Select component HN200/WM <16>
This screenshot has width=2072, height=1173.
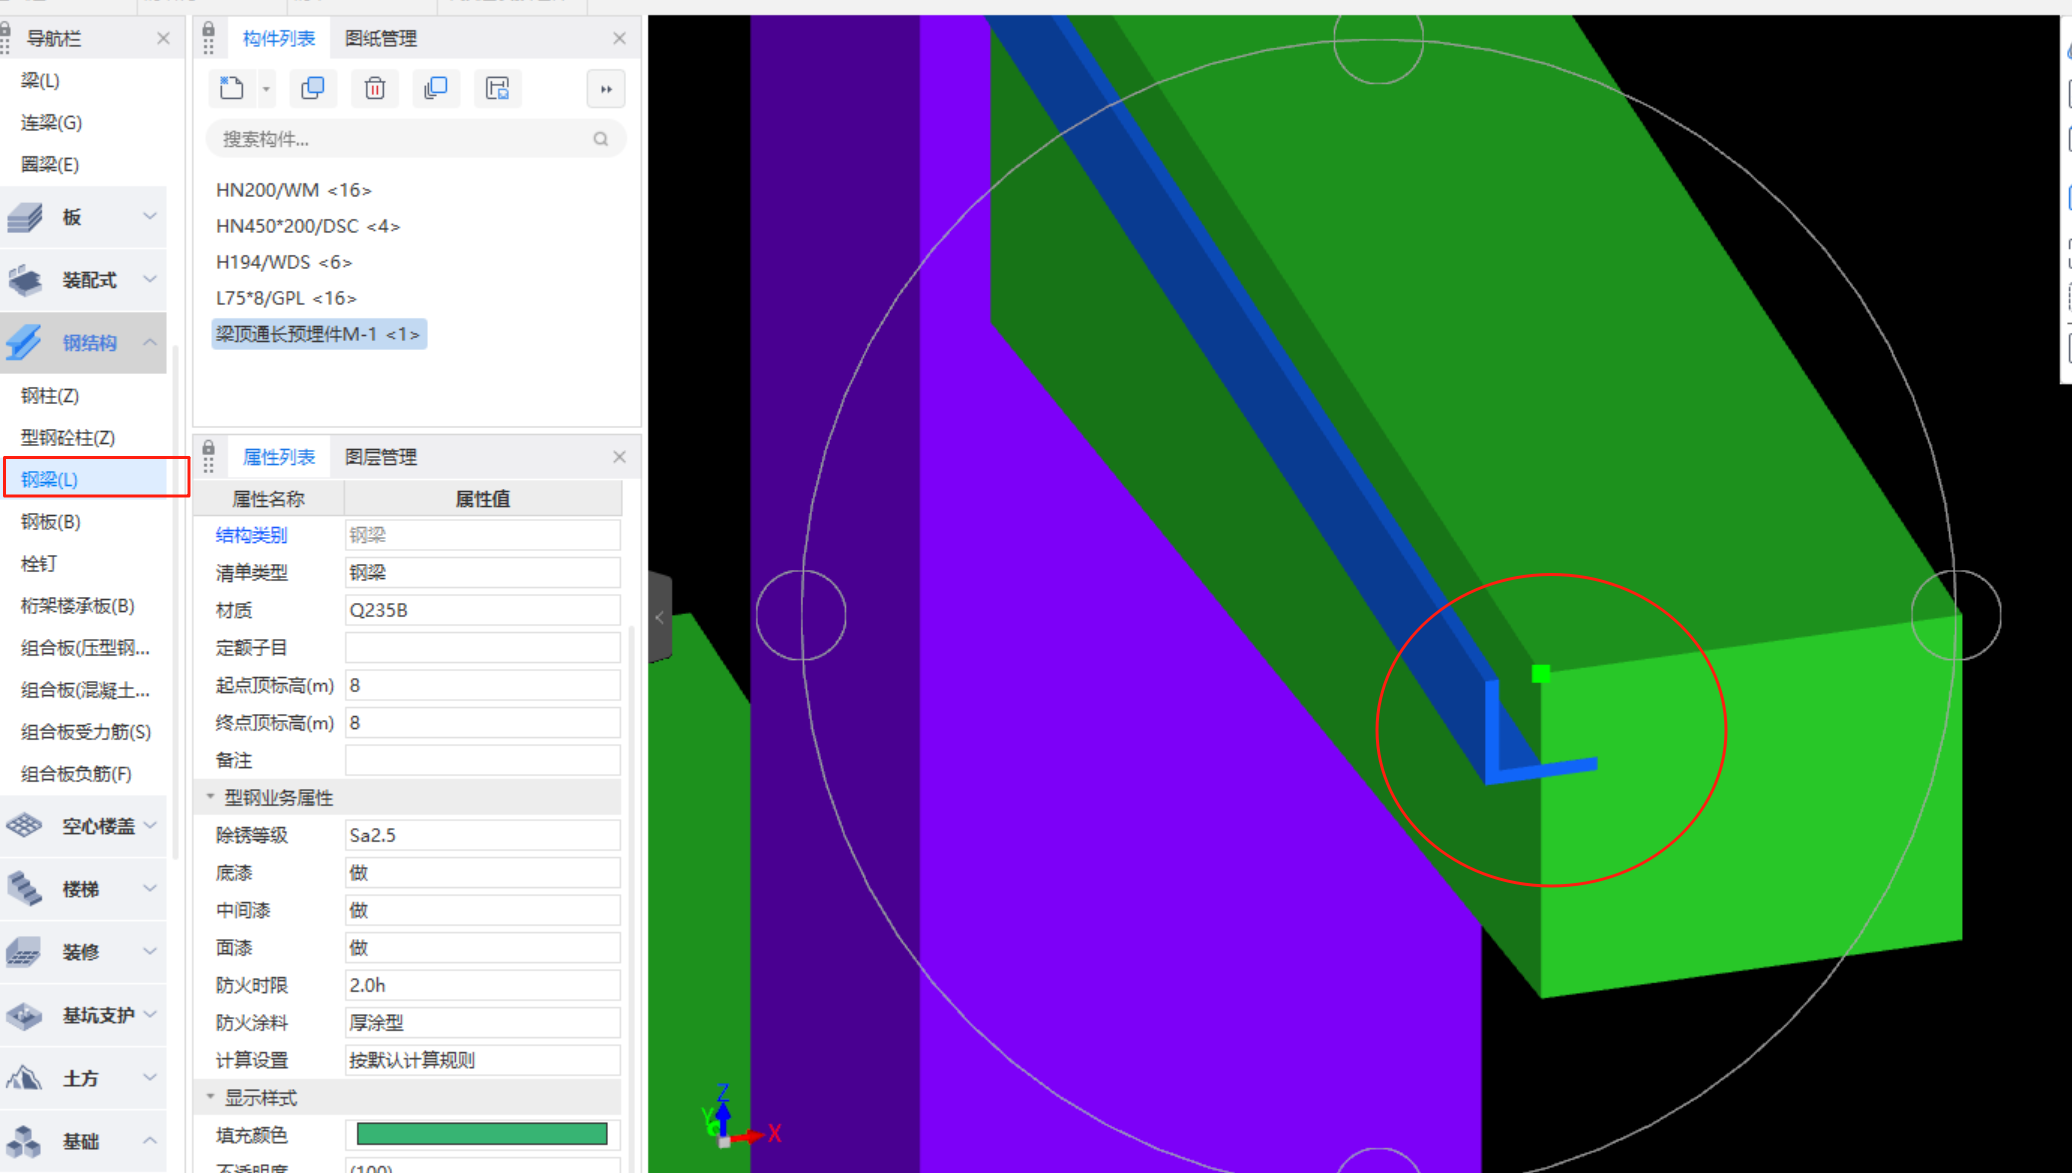[x=294, y=190]
